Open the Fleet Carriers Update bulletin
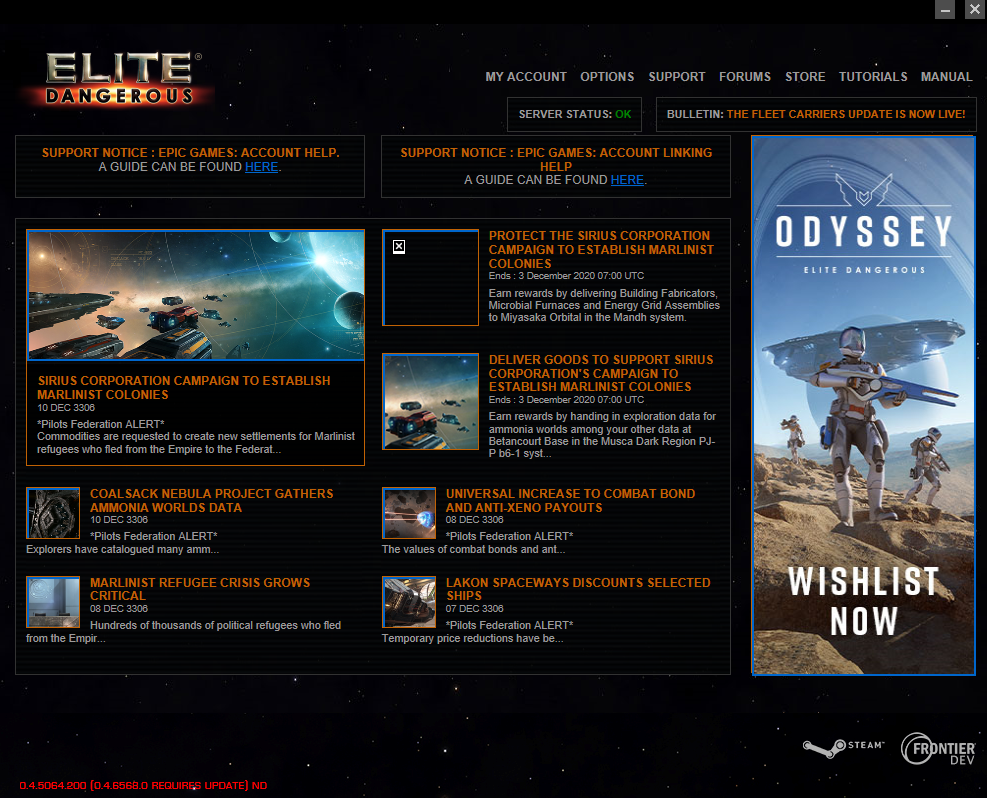 click(816, 115)
